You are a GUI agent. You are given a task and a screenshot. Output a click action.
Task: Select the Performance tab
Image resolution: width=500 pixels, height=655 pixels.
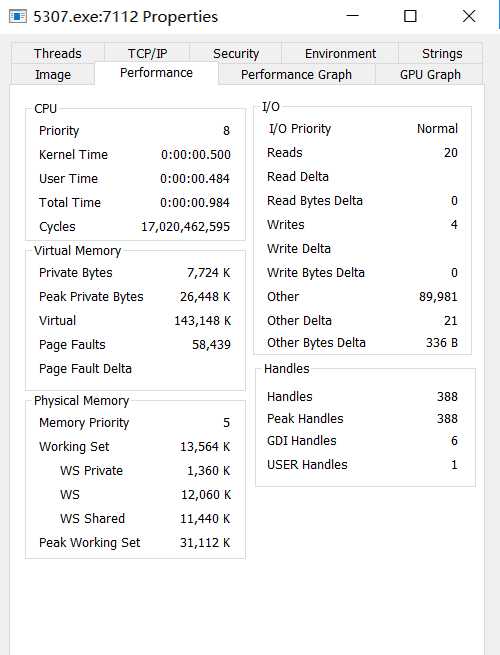pyautogui.click(x=156, y=73)
